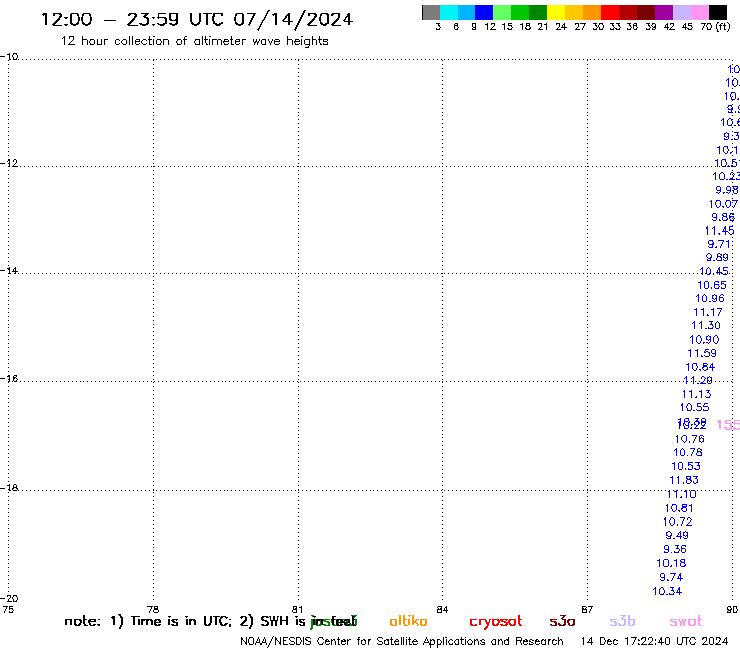Select the latitude axis label -14

click(x=9, y=270)
